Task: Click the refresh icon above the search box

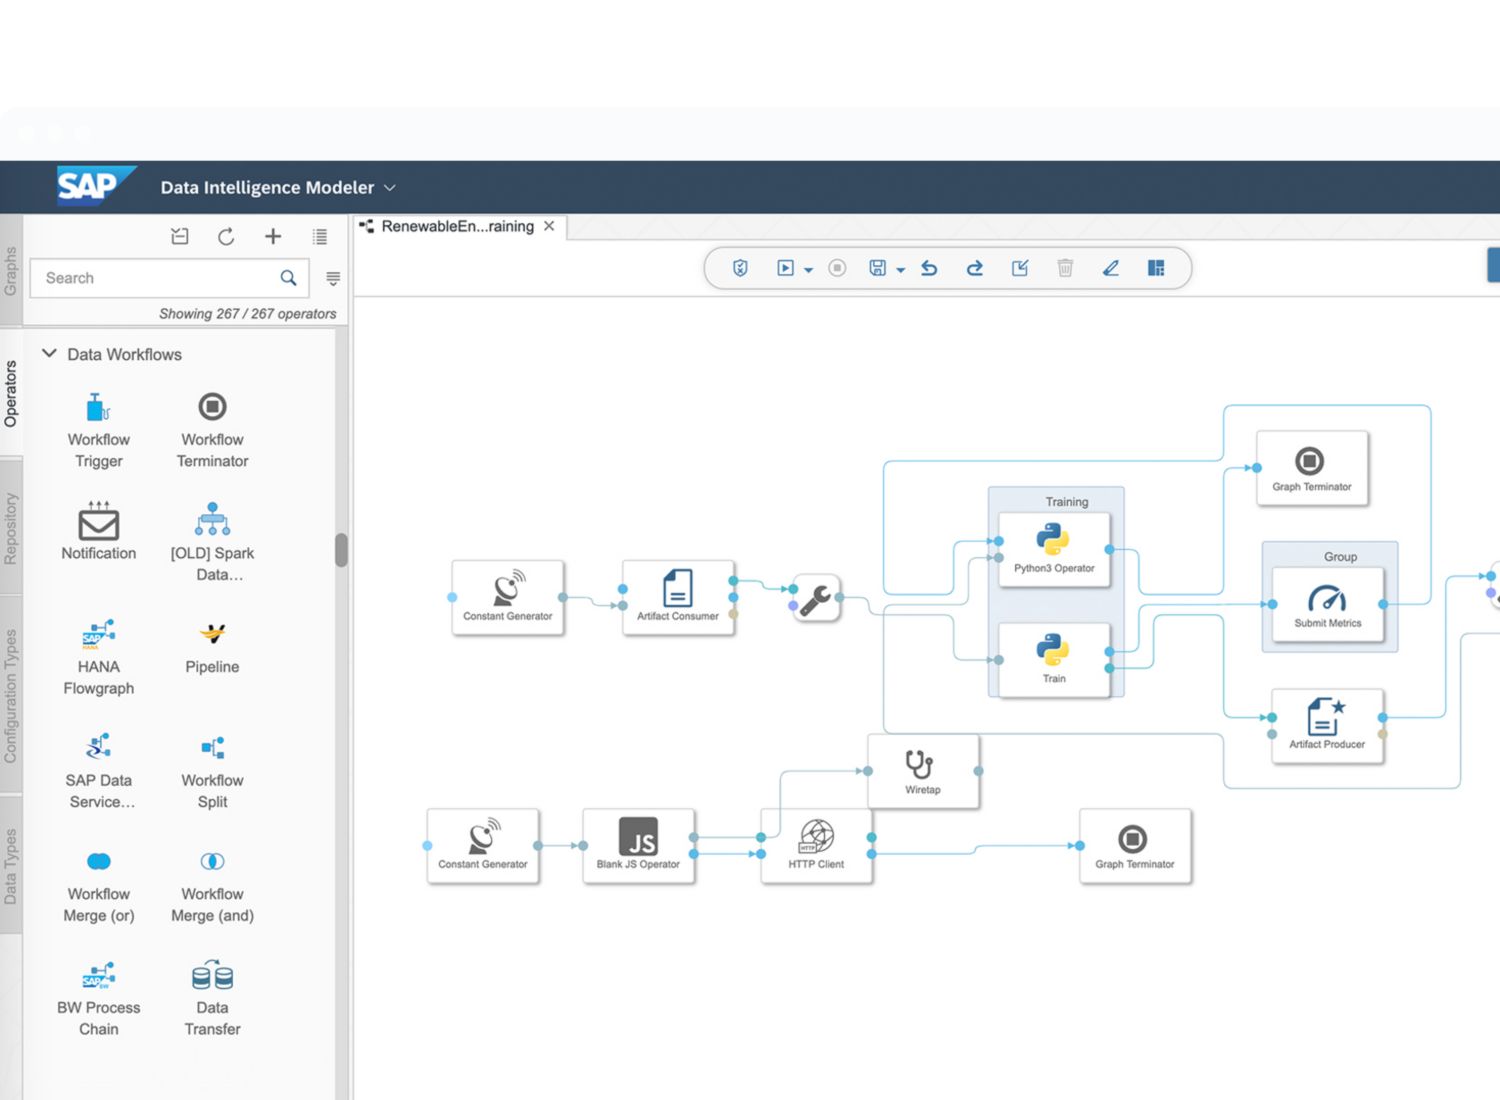Action: 226,237
